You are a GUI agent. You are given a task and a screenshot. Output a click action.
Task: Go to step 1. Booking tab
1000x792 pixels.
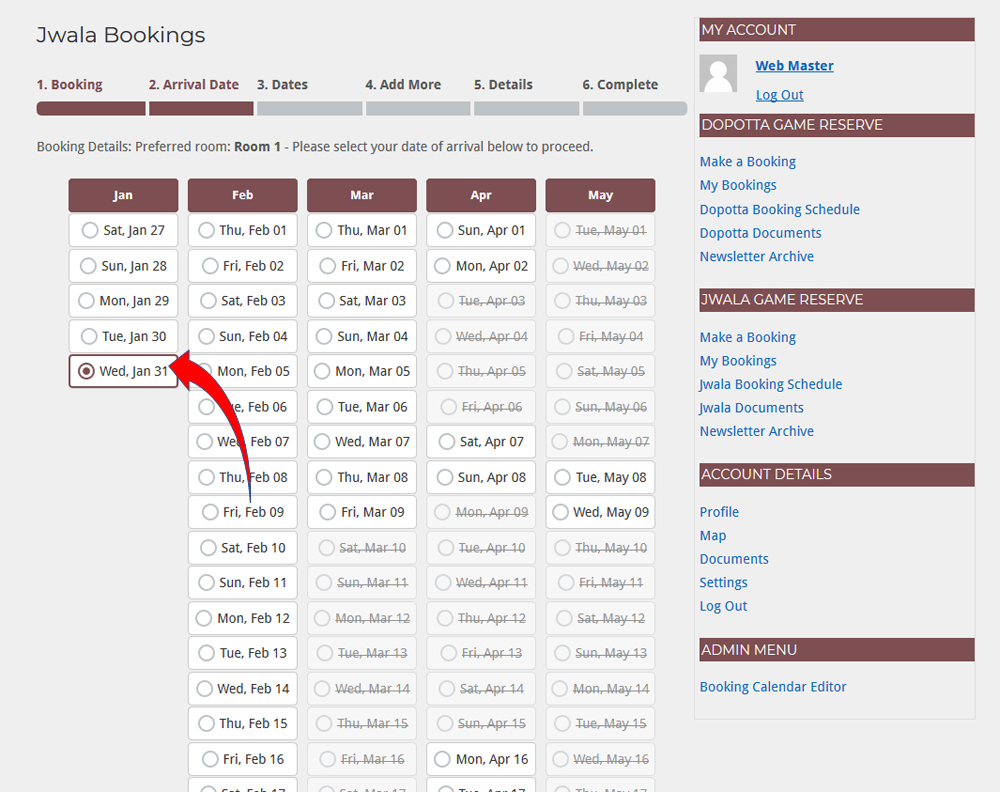click(70, 85)
